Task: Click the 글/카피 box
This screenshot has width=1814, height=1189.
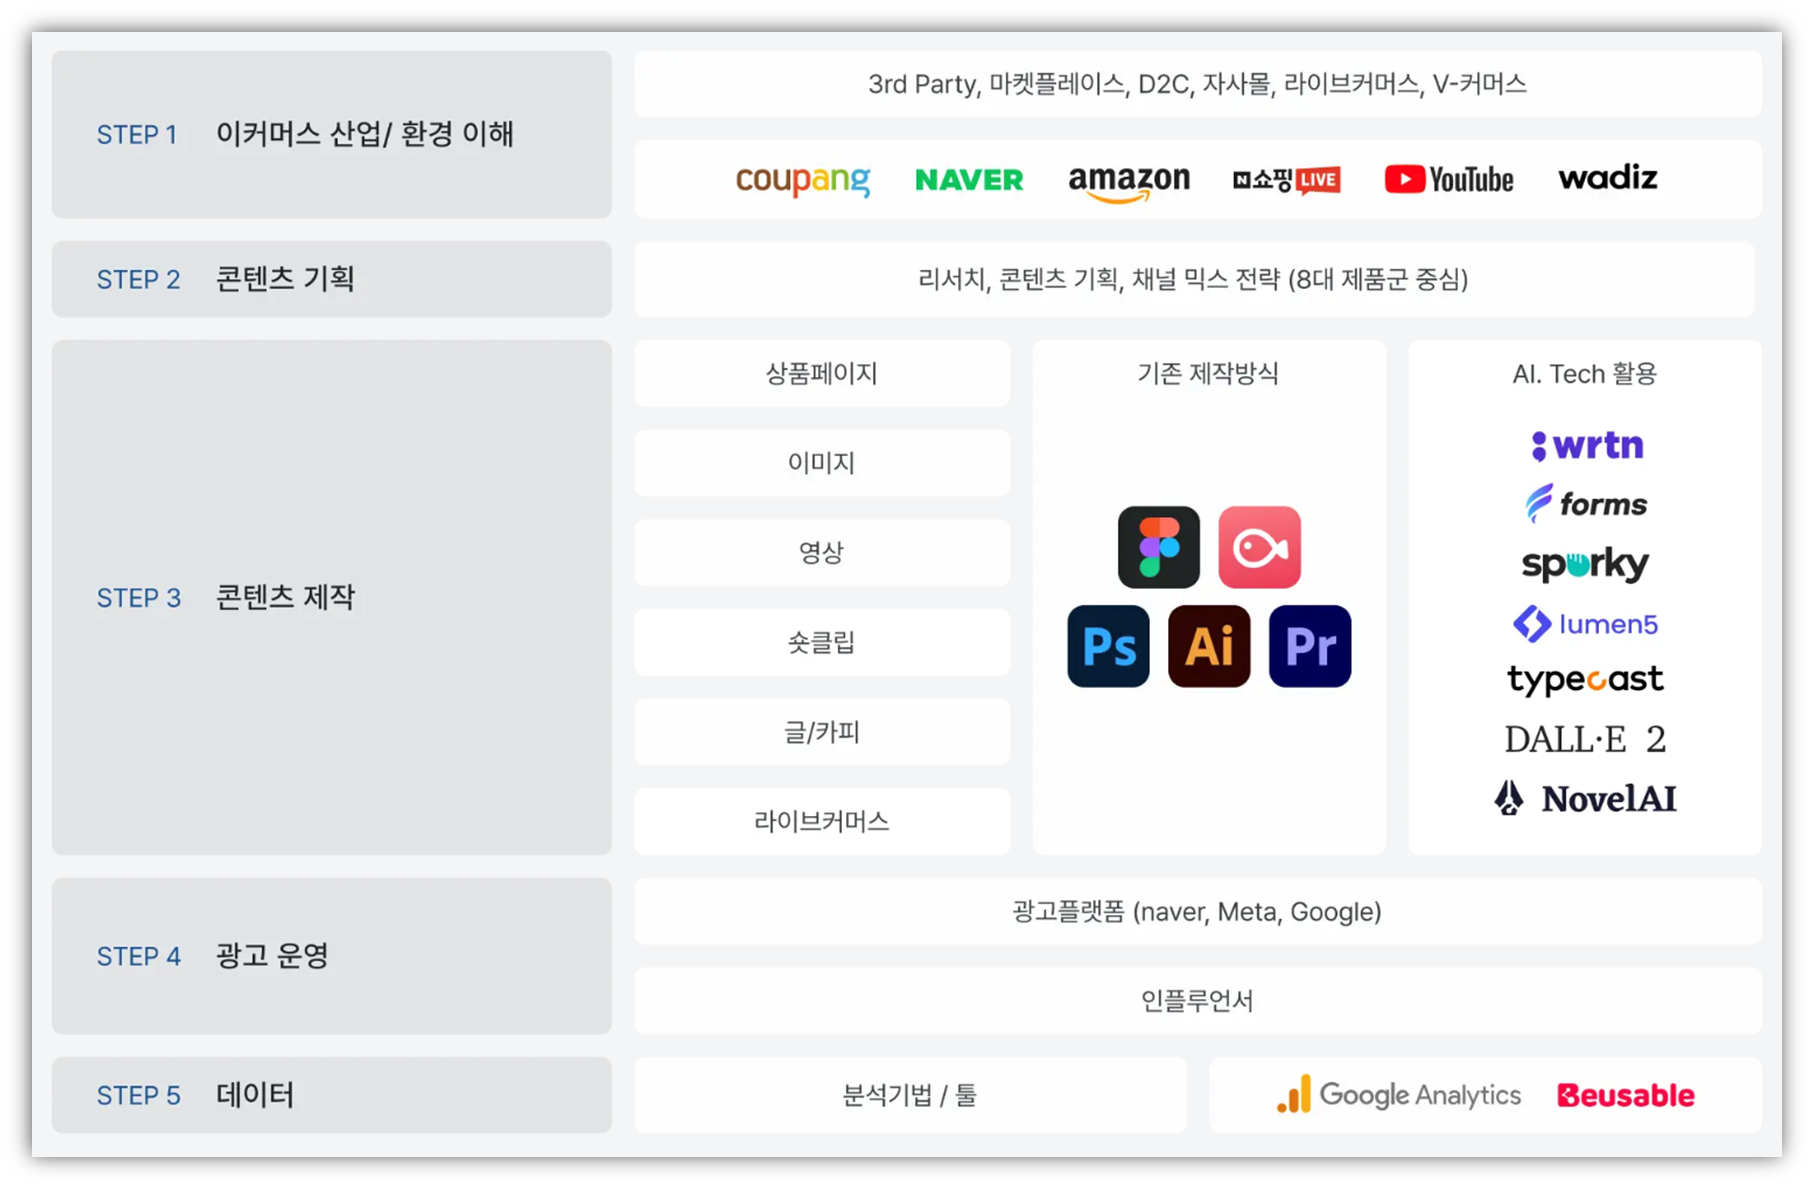Action: click(822, 732)
